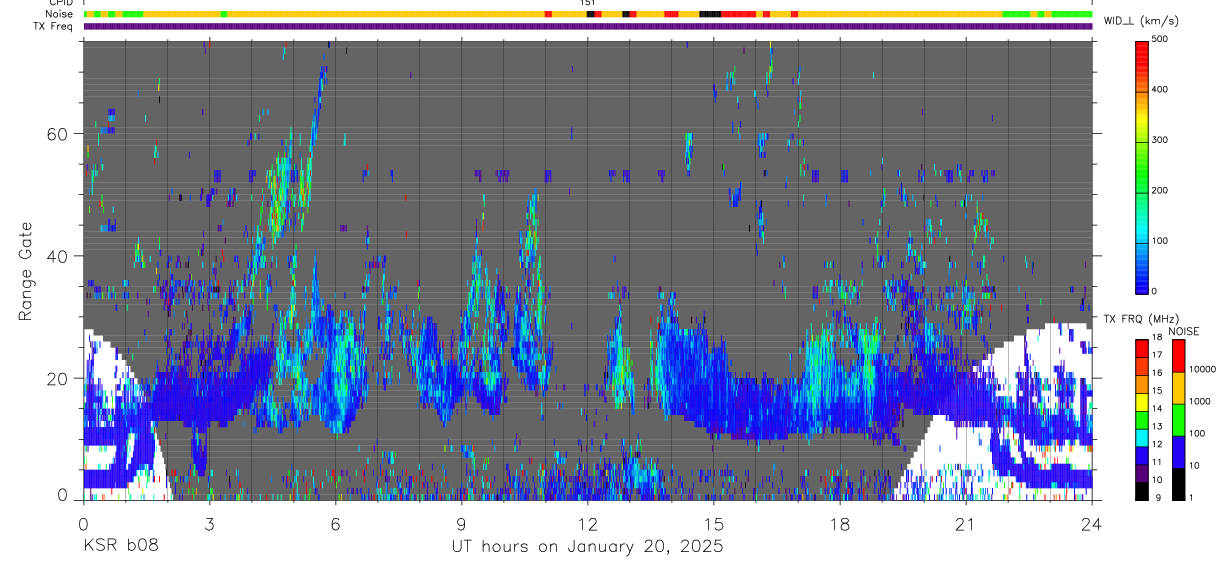The height and width of the screenshot is (567, 1228).
Task: Click the 'TX FRQ (MHz)' legend title
Action: point(1141,318)
